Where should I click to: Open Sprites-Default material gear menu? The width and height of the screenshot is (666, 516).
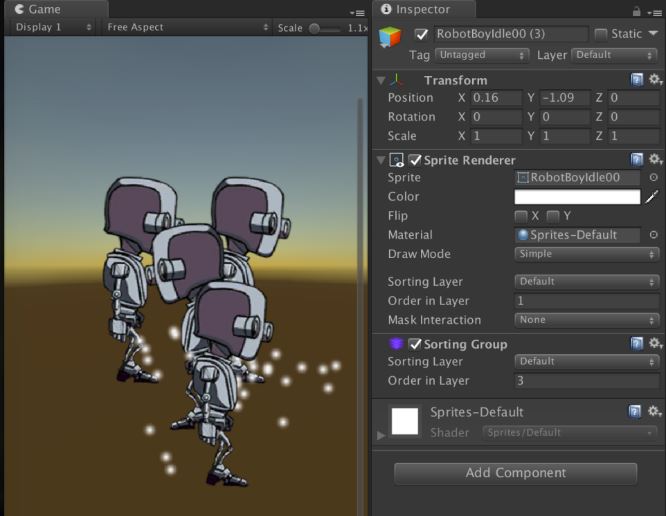655,412
